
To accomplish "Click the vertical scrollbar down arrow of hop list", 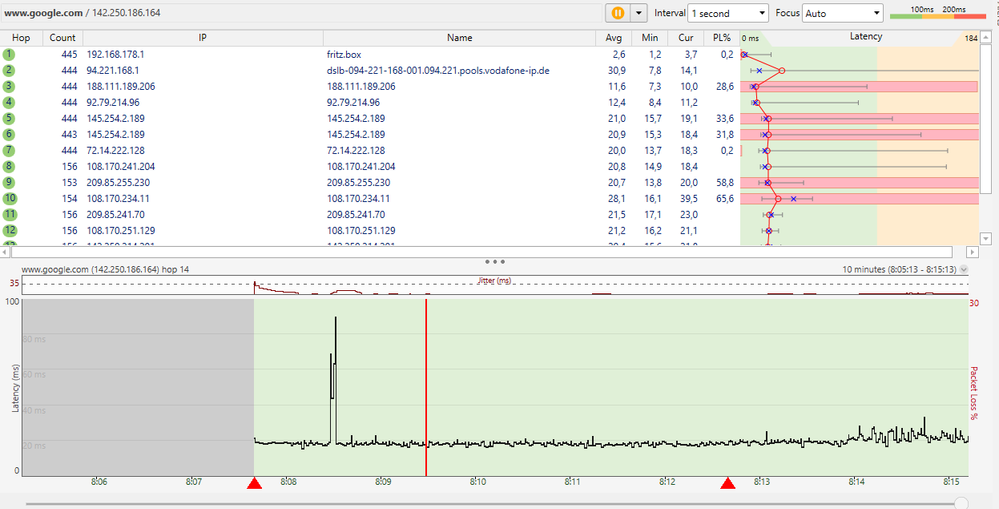I will (x=986, y=239).
